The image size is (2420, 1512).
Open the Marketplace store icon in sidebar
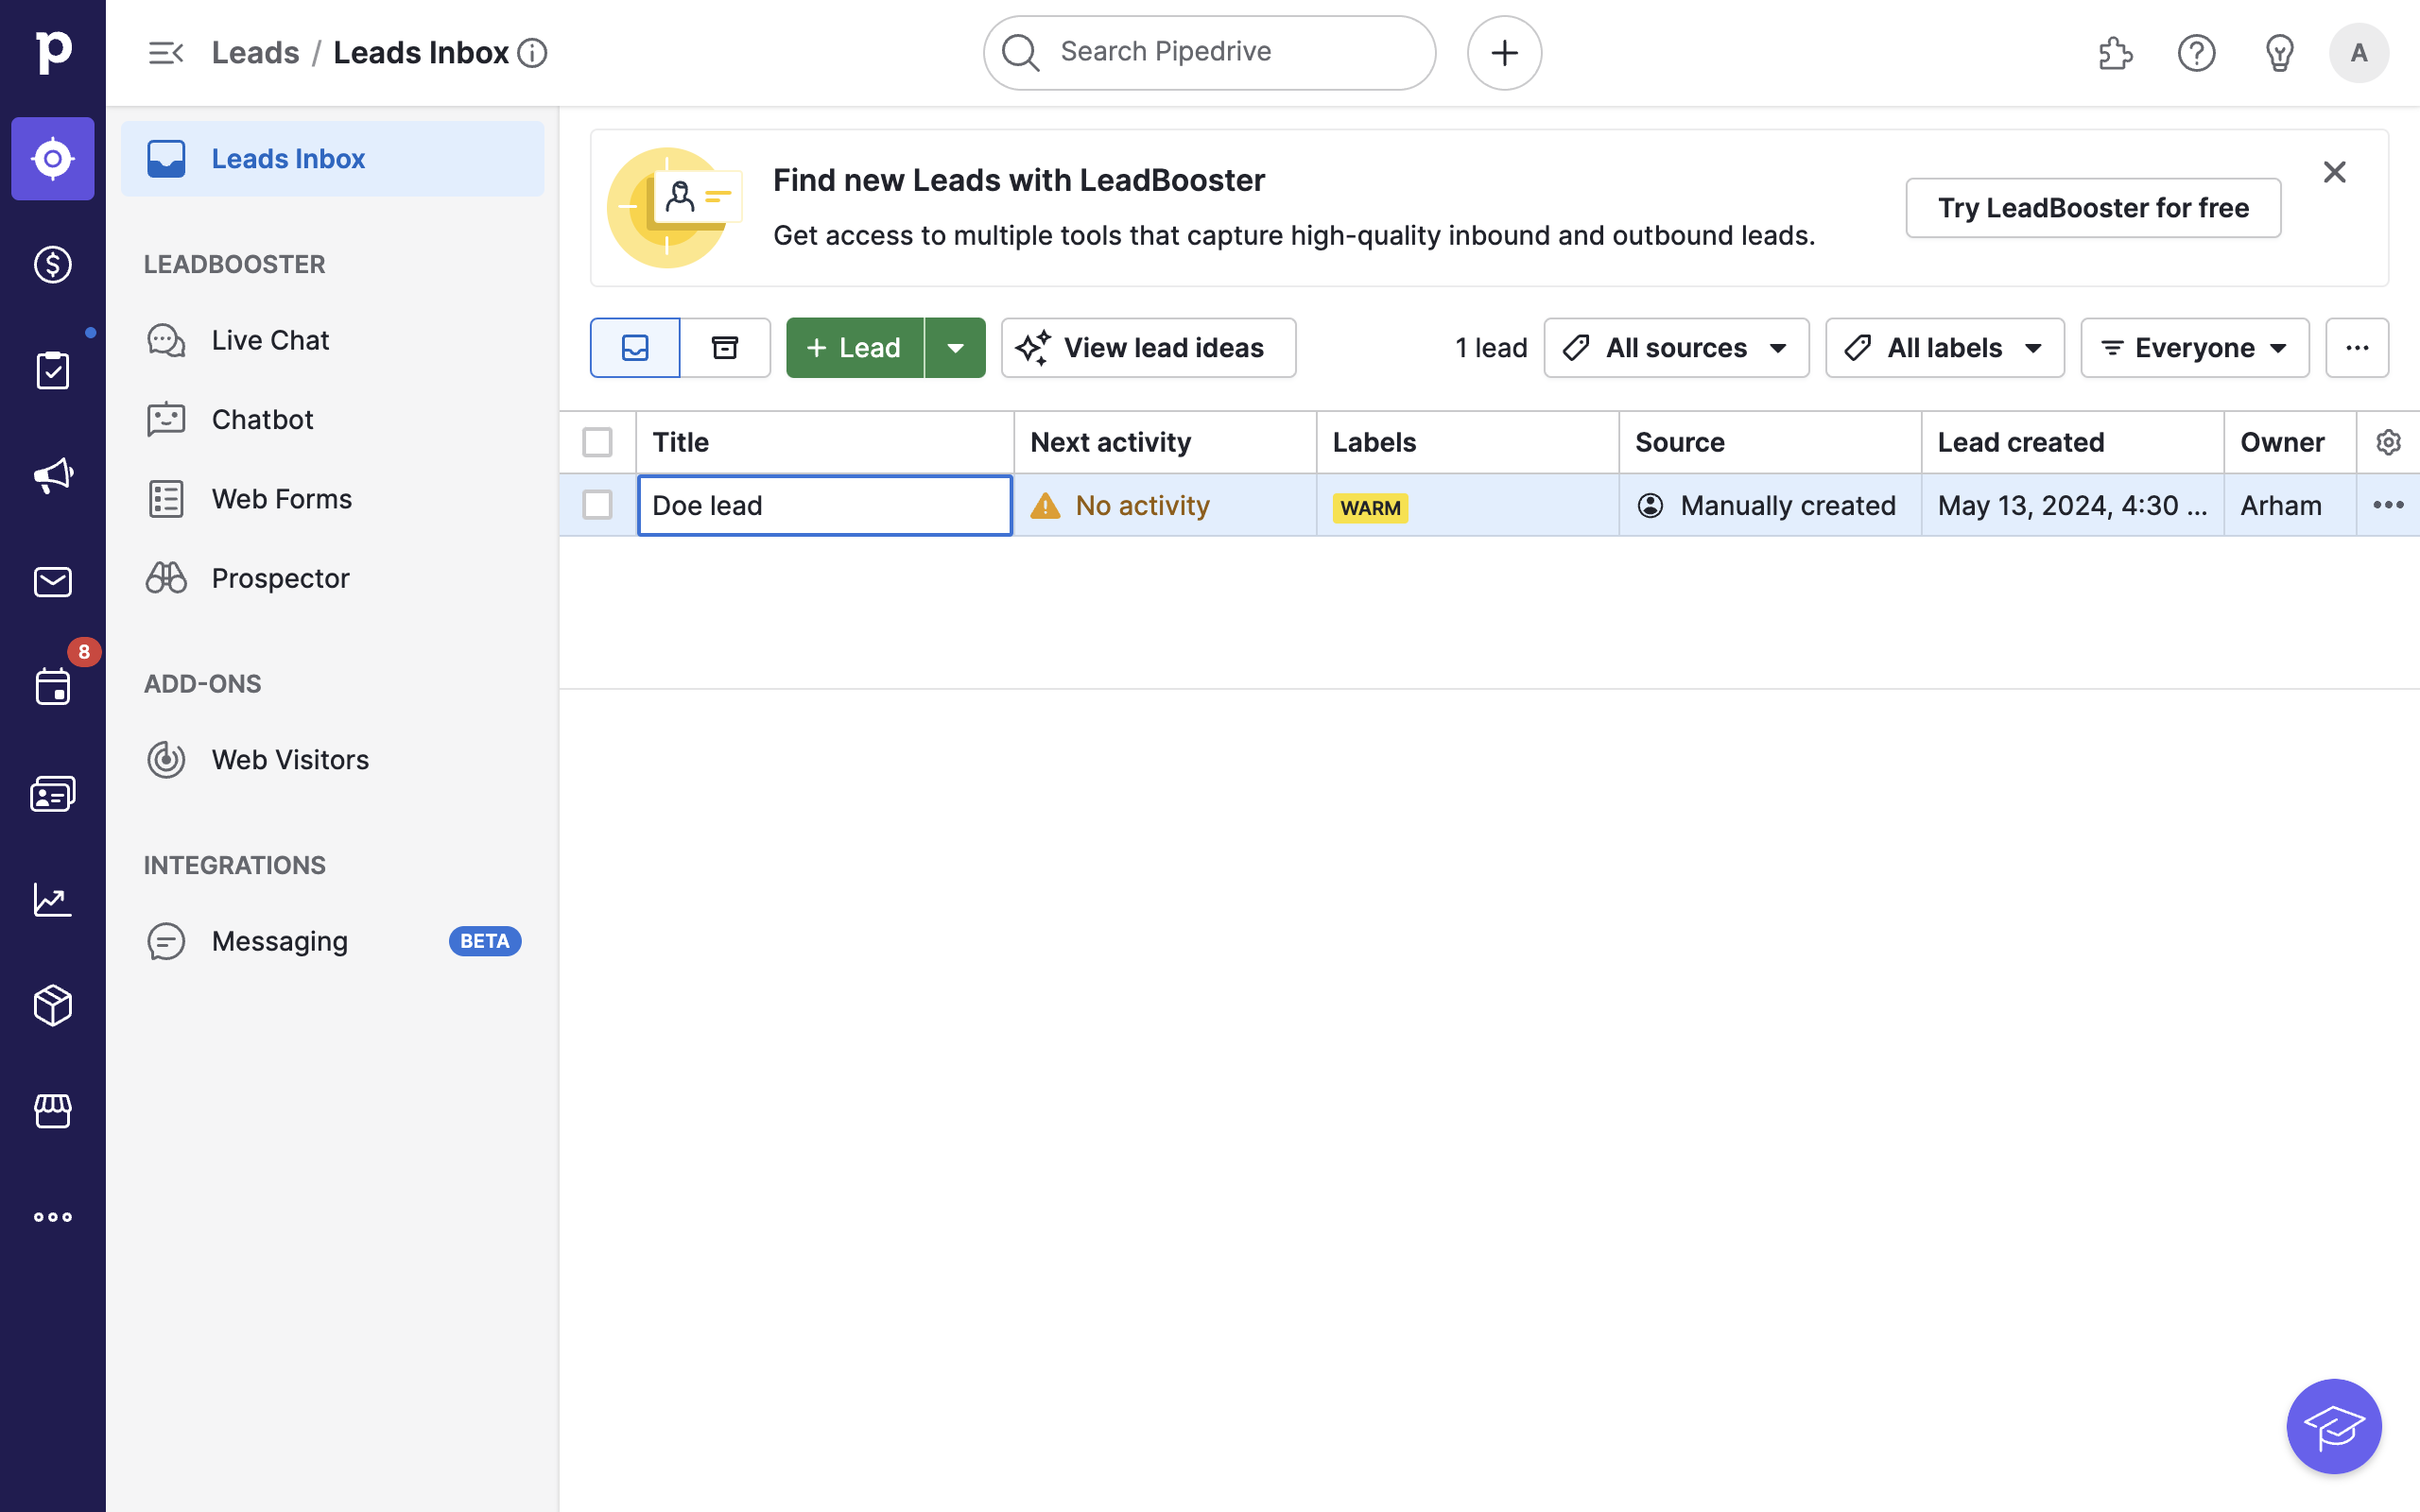[x=53, y=1111]
